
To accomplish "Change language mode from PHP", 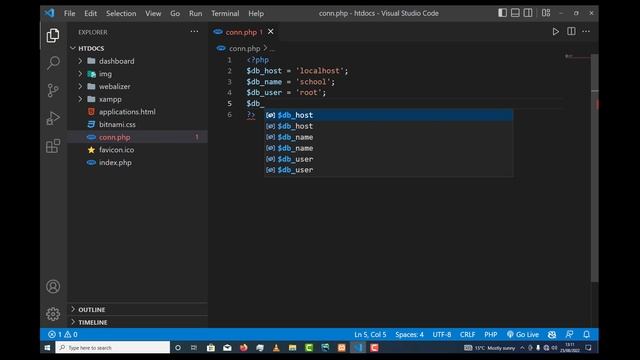I will 491,334.
